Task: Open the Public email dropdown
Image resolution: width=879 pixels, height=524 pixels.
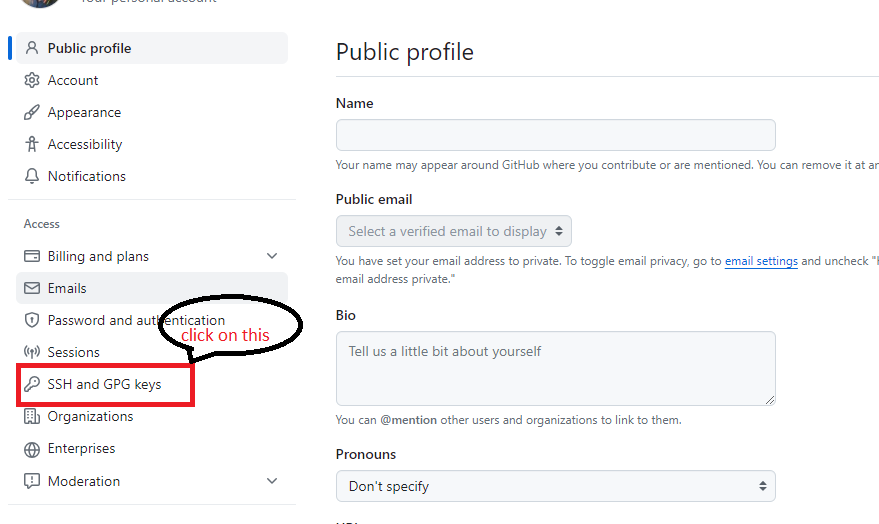Action: [454, 231]
